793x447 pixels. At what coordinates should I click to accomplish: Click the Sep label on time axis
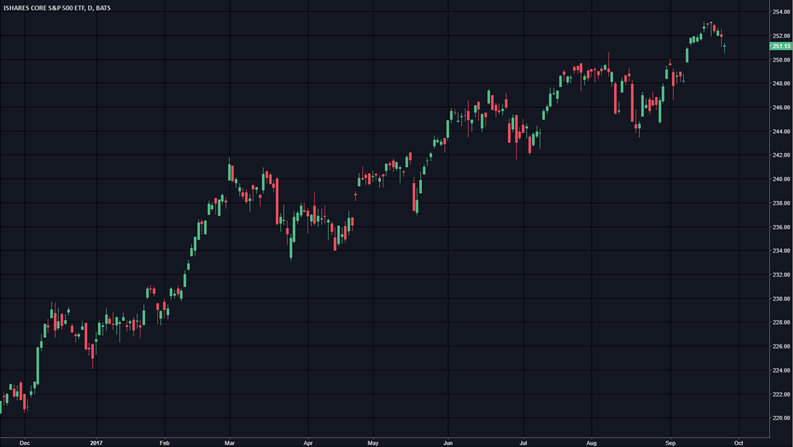[670, 443]
